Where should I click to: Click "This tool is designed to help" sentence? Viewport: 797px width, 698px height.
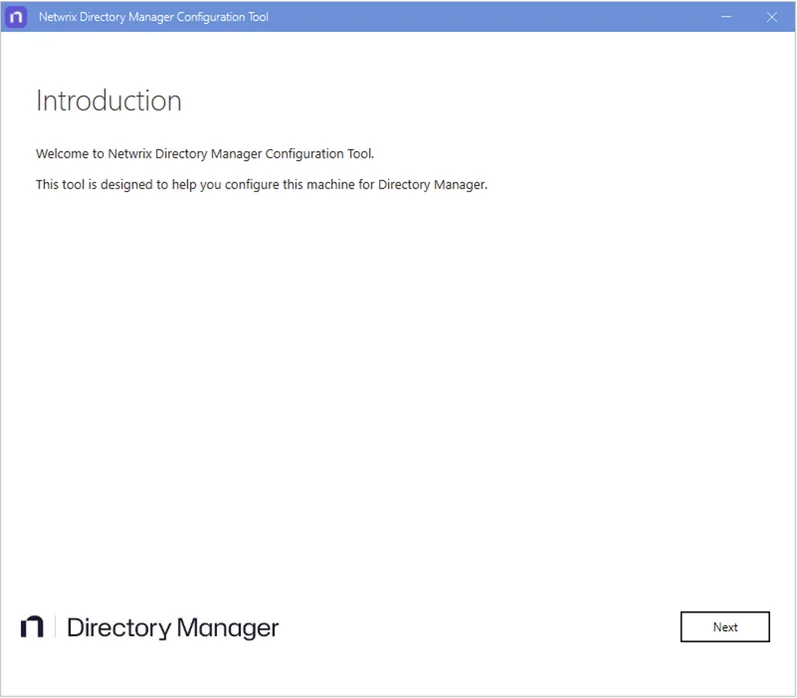(261, 184)
